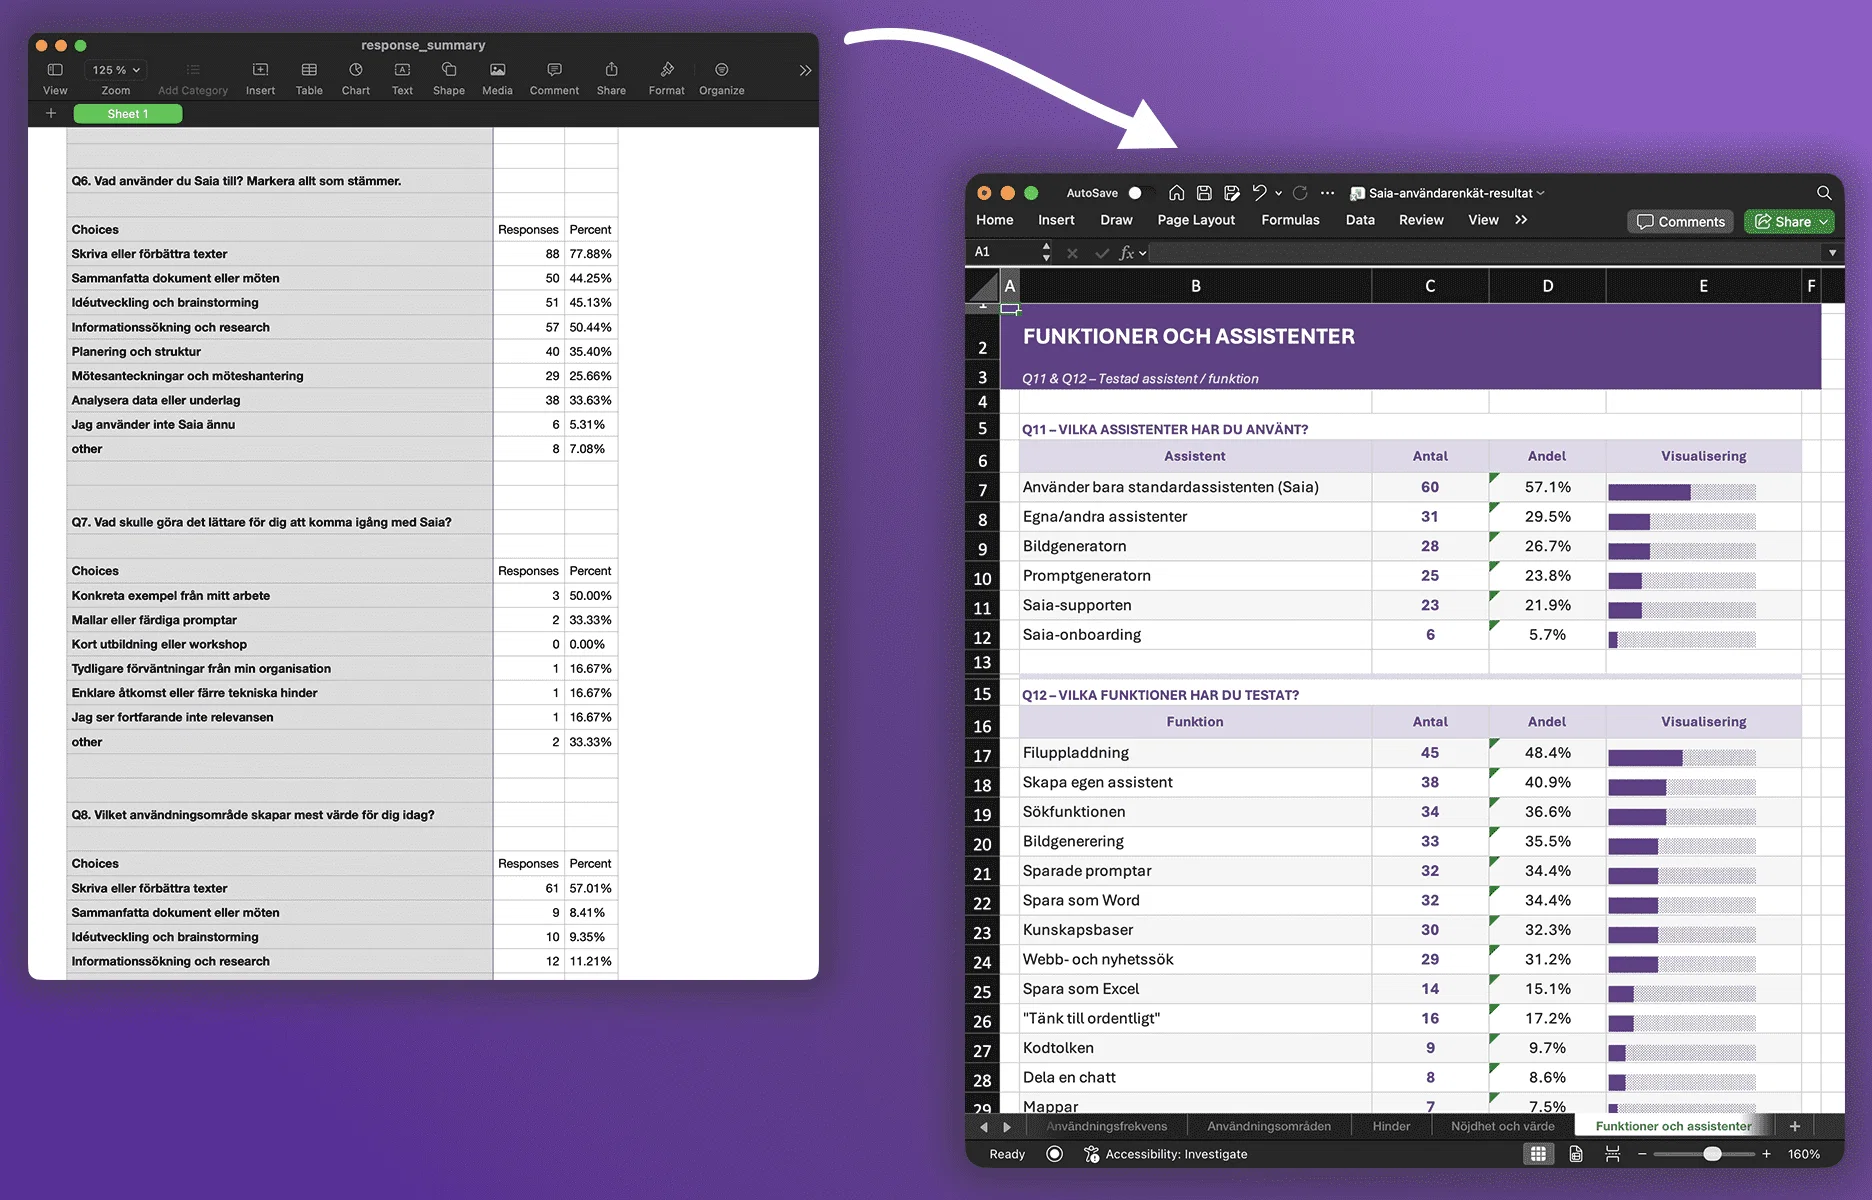The width and height of the screenshot is (1872, 1200).
Task: Open the Share button dropdown arrow
Action: click(1824, 222)
